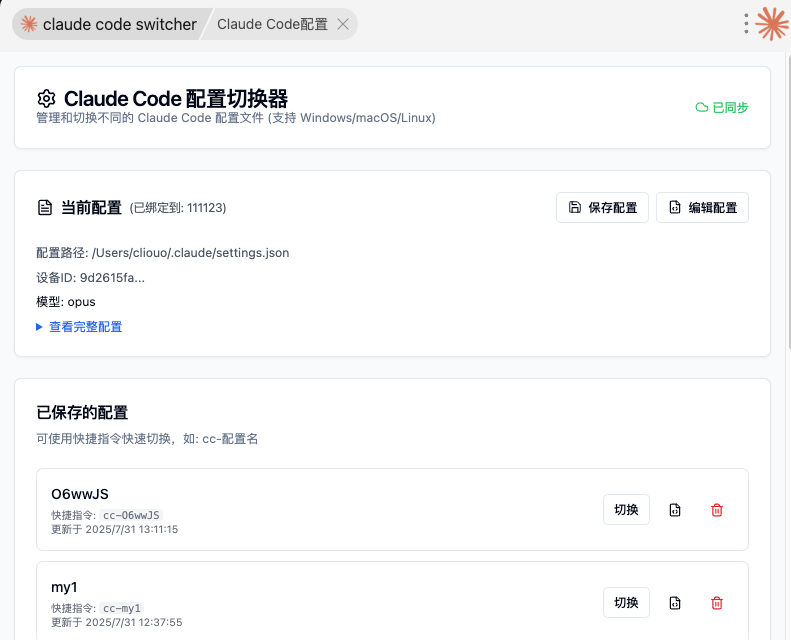The image size is (791, 640).
Task: Open the three-dot more options menu
Action: point(746,24)
